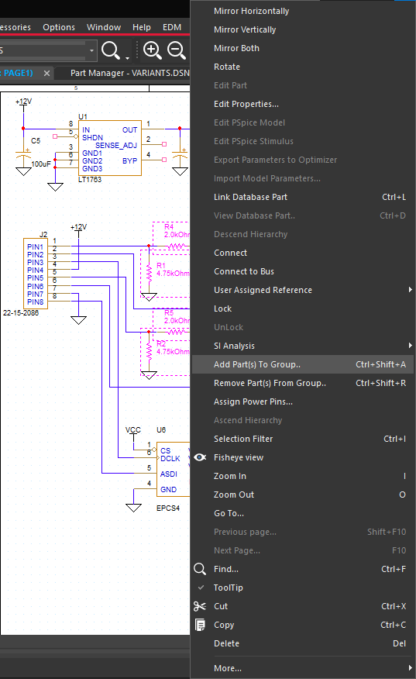Click the Zoom In magnifier toolbar icon

pos(152,50)
